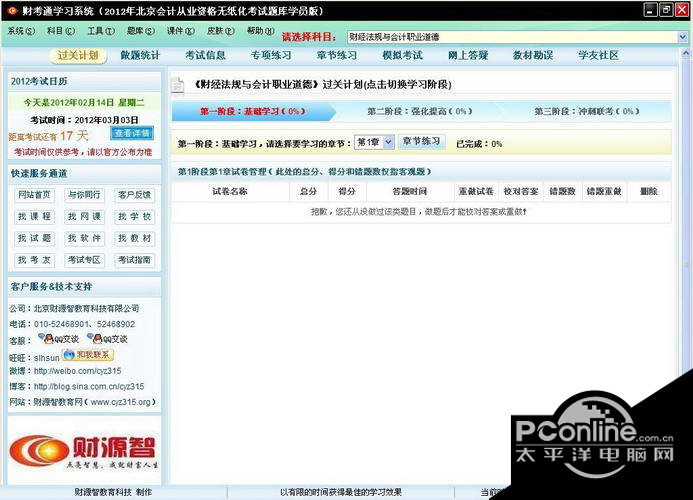Click the scroll up arrow at top right
Image resolution: width=693 pixels, height=500 pixels.
tap(686, 54)
